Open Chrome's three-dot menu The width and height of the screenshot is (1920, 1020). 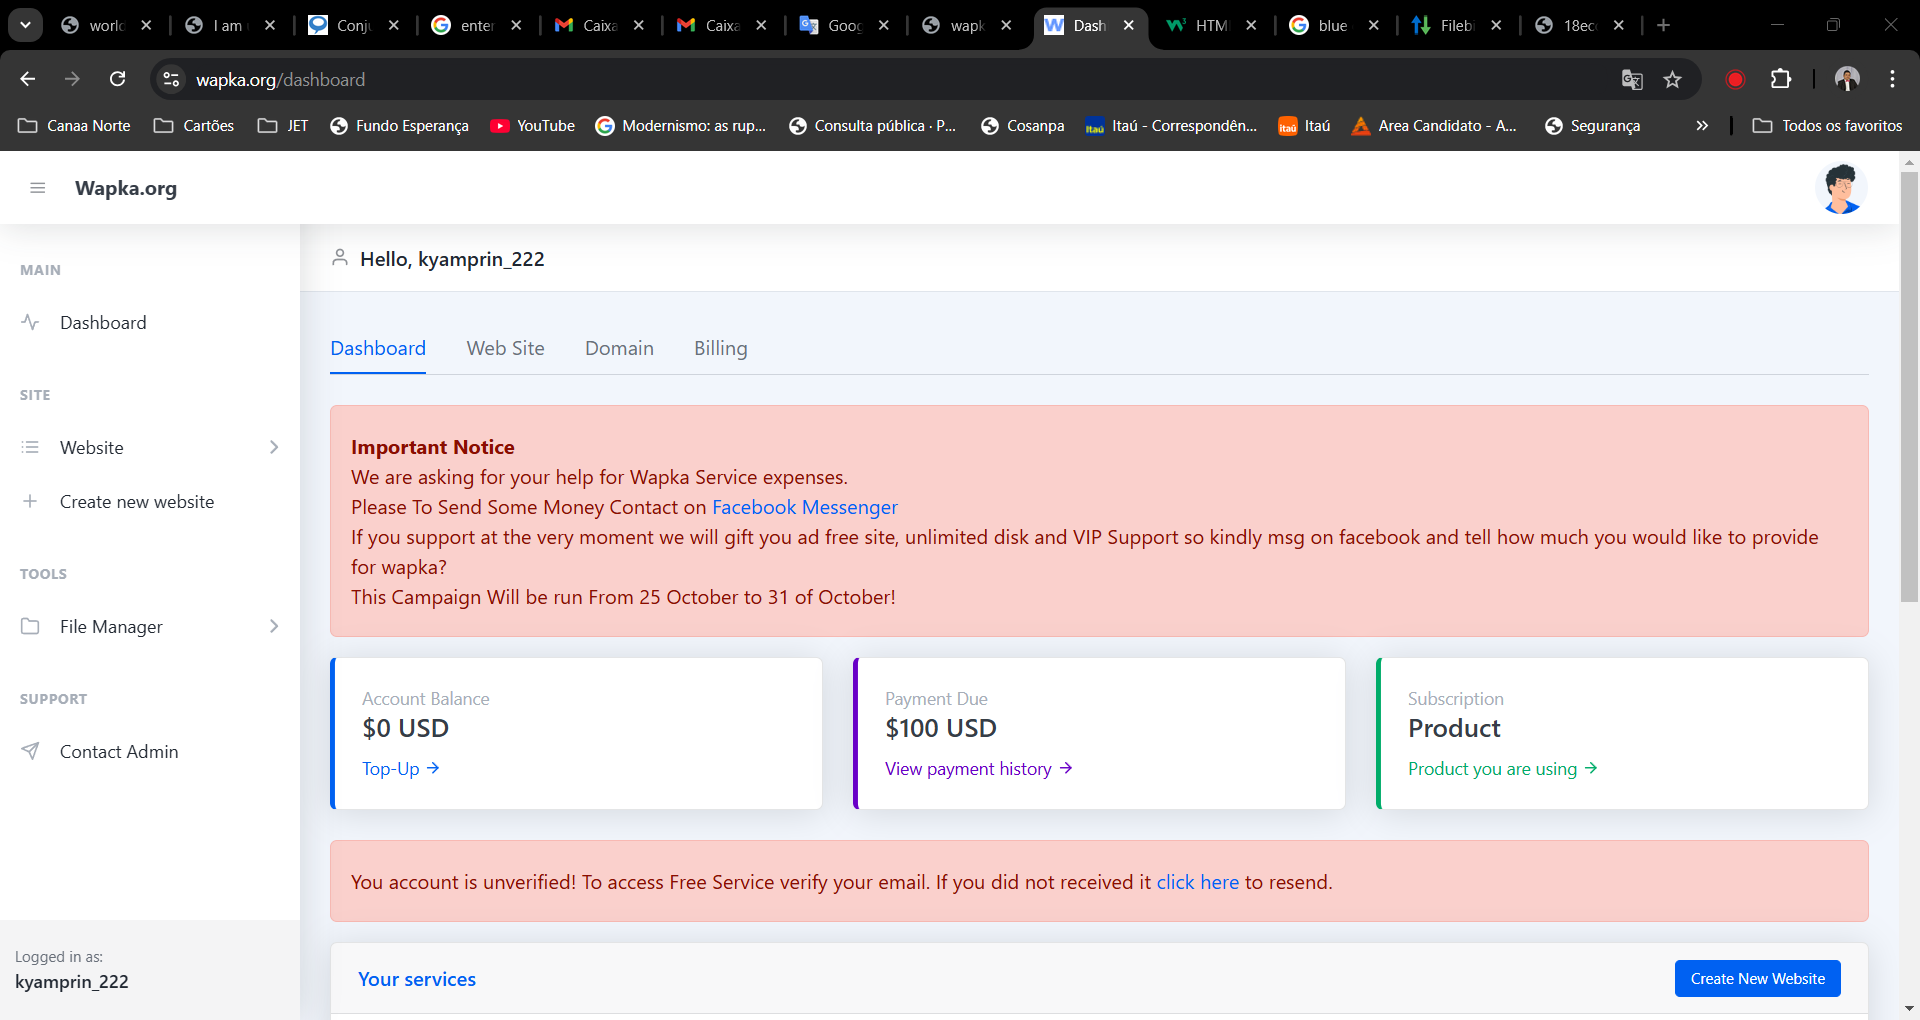1892,79
